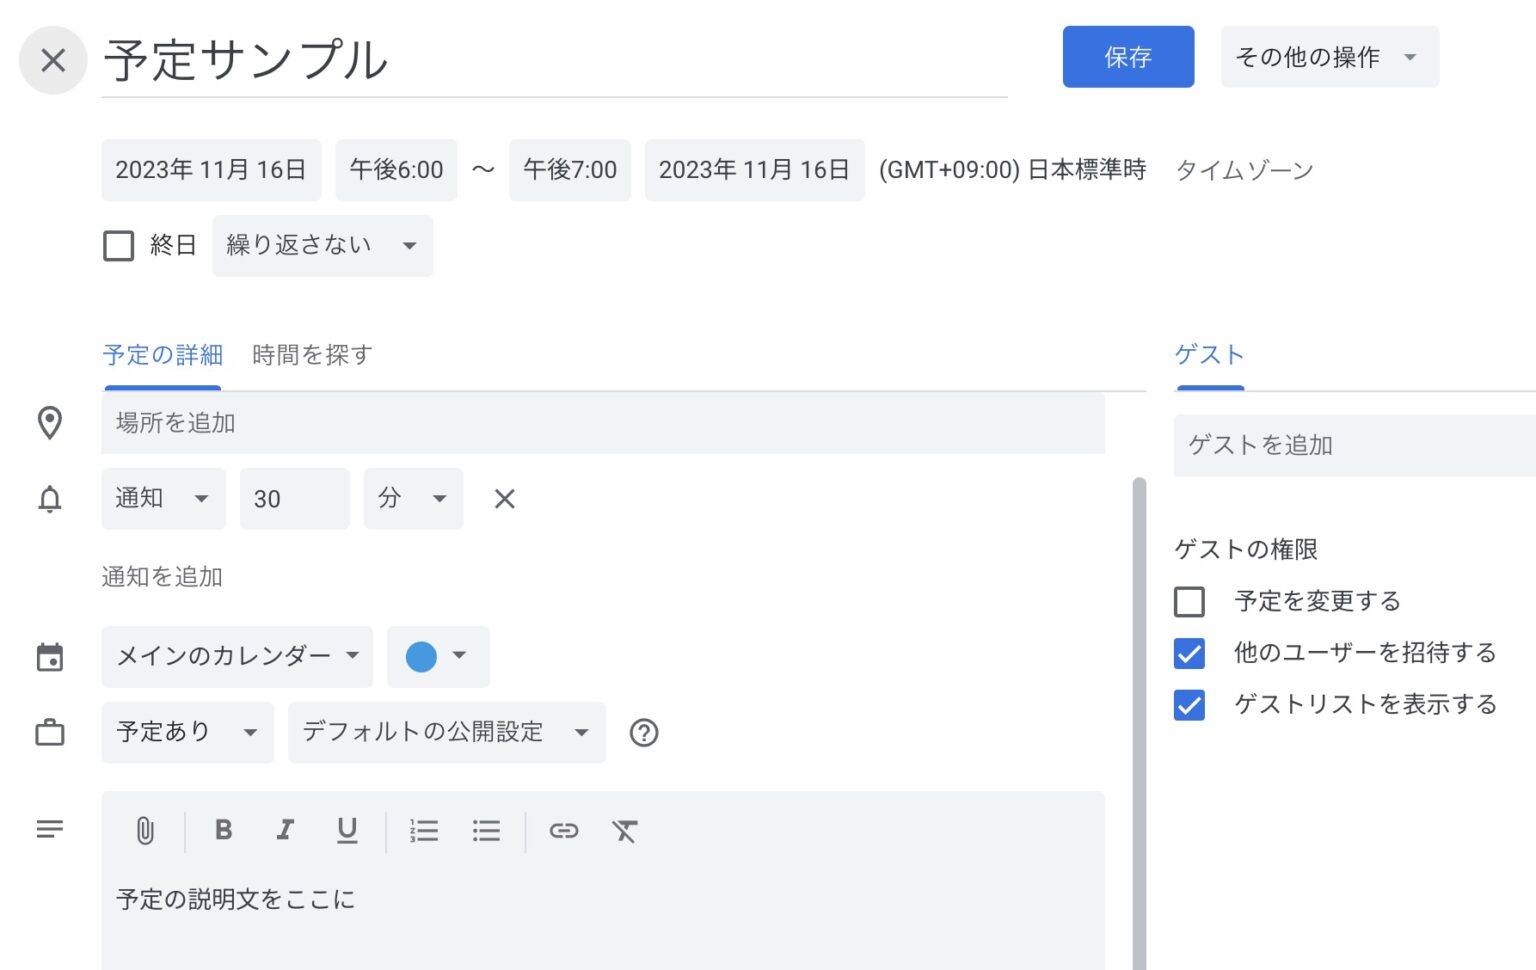Image resolution: width=1536 pixels, height=970 pixels.
Task: Toggle bold formatting in description editor
Action: tap(223, 830)
